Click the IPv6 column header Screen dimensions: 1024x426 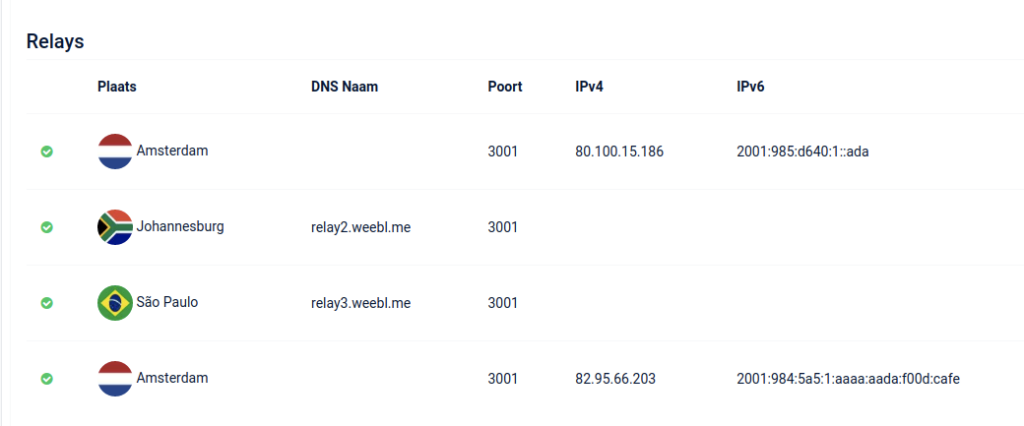pos(750,87)
